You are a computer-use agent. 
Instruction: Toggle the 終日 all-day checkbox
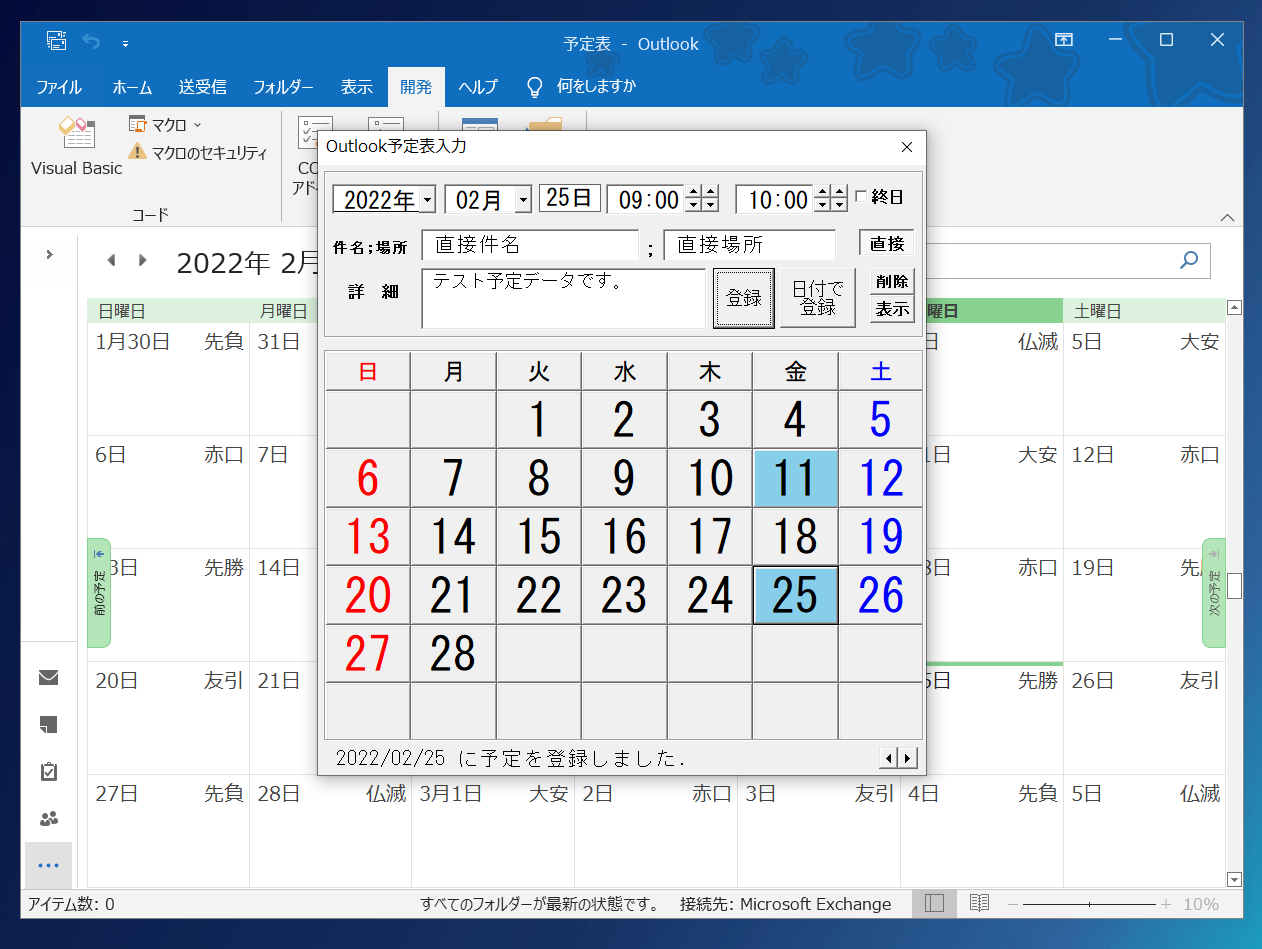point(861,197)
